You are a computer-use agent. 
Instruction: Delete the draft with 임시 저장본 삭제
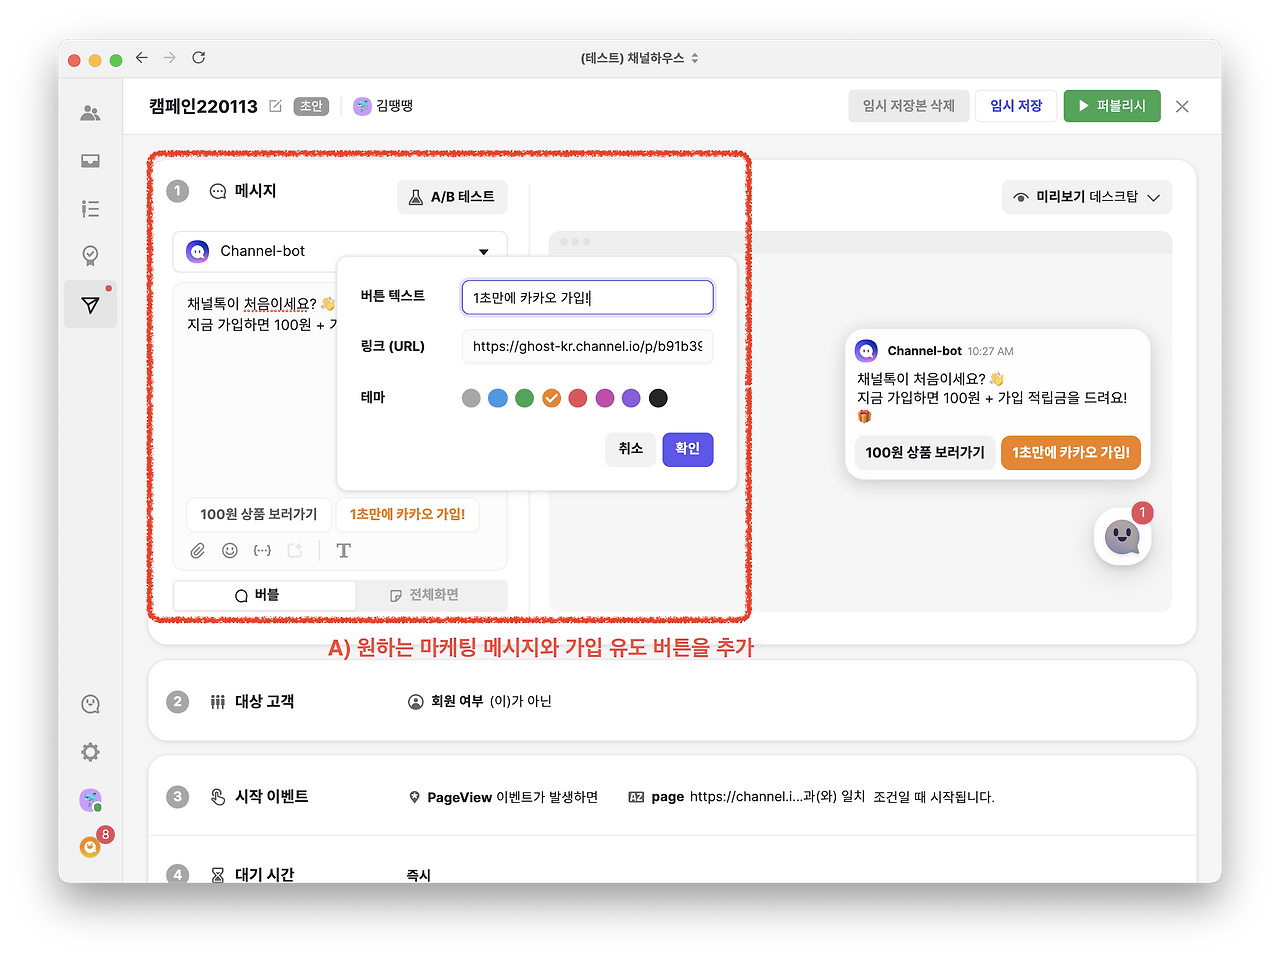[x=909, y=106]
